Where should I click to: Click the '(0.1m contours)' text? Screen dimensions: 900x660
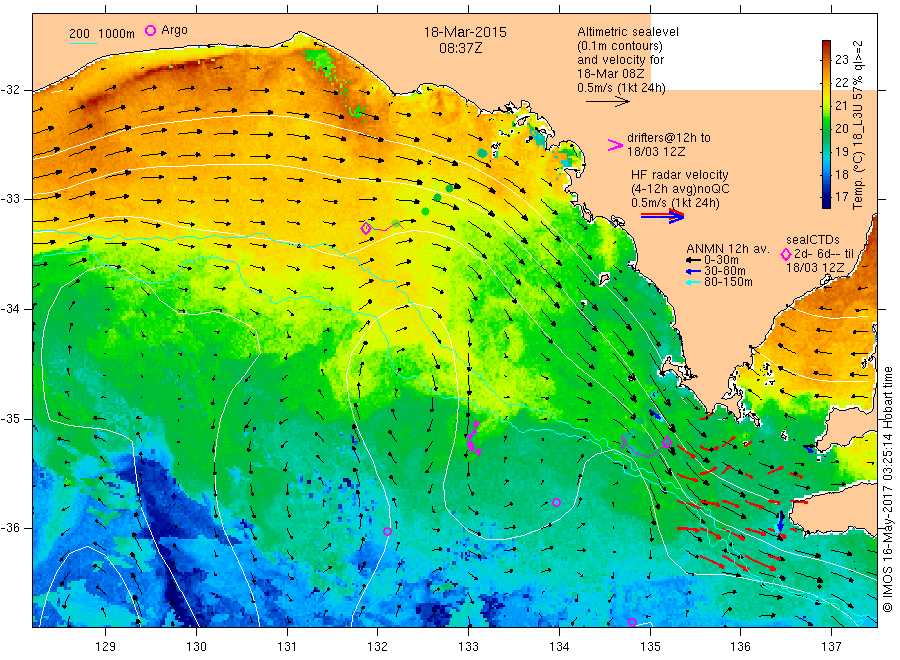pyautogui.click(x=620, y=46)
